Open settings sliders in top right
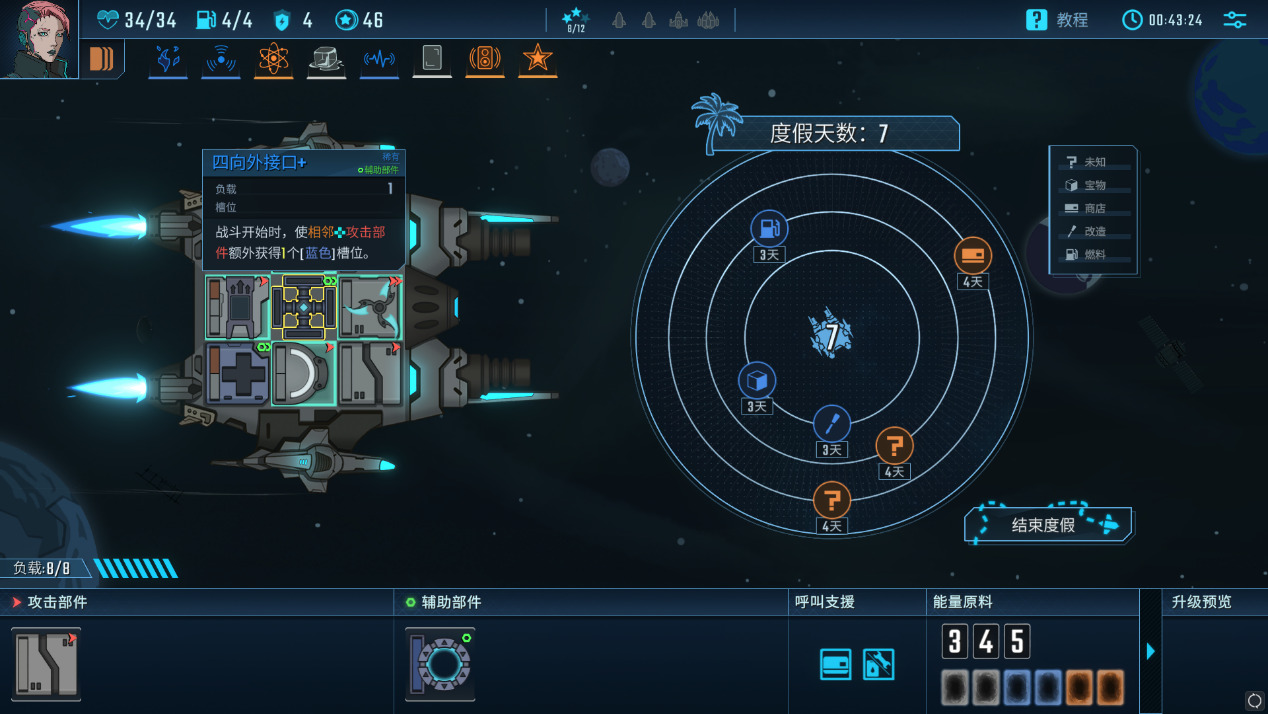 click(1235, 19)
